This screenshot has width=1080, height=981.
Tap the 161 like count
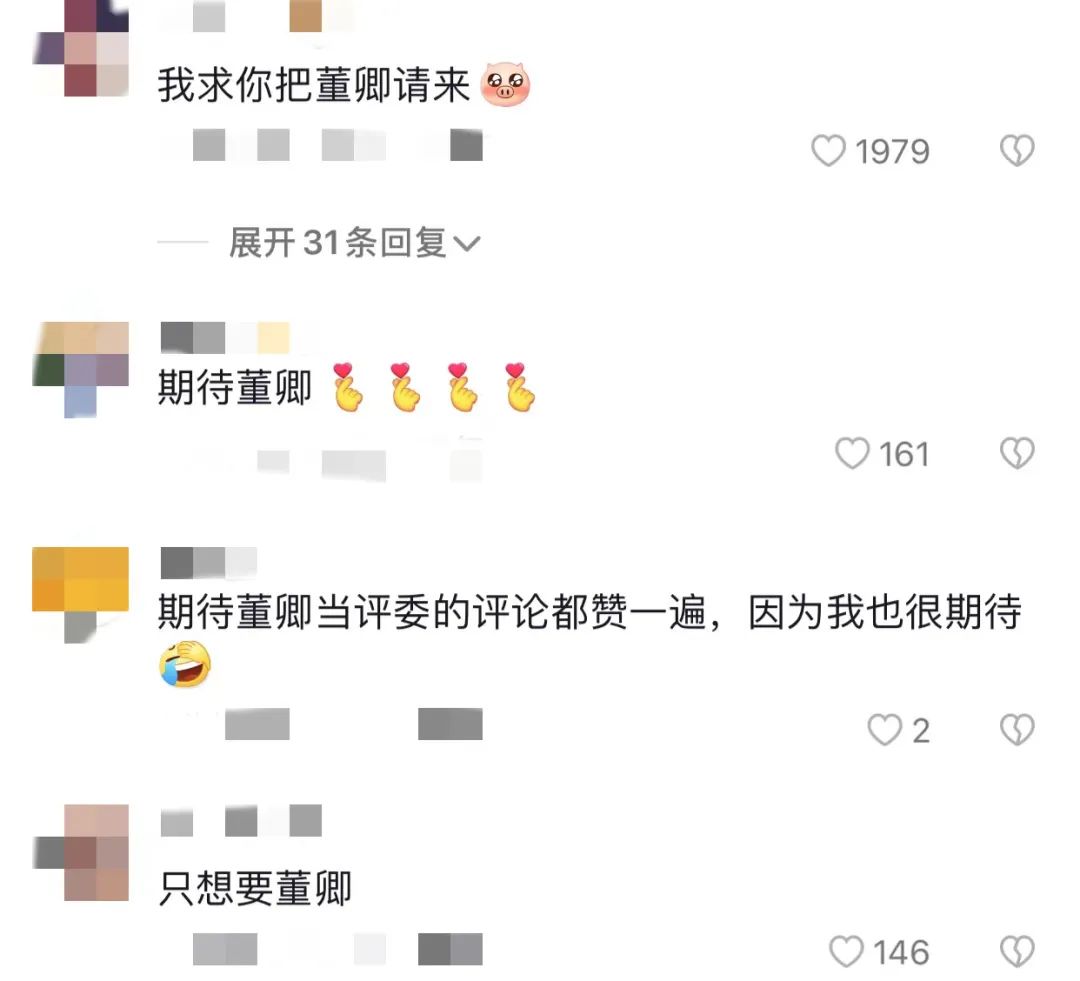(904, 455)
